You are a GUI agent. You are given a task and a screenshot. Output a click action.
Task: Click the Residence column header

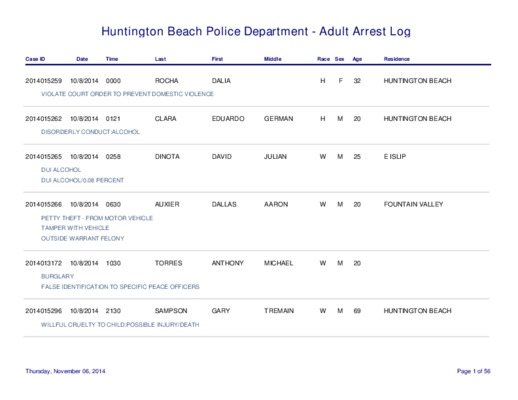397,59
